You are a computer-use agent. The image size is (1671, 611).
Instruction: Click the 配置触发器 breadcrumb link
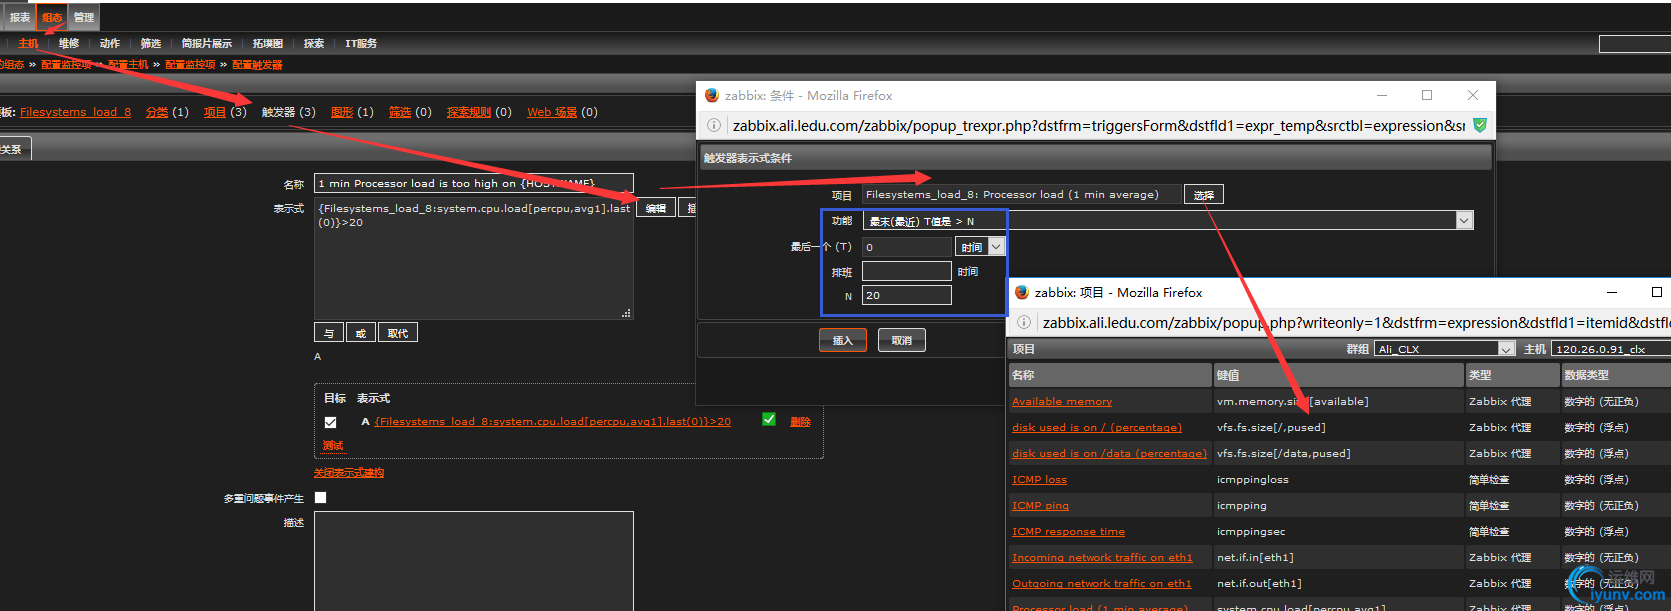pyautogui.click(x=257, y=65)
